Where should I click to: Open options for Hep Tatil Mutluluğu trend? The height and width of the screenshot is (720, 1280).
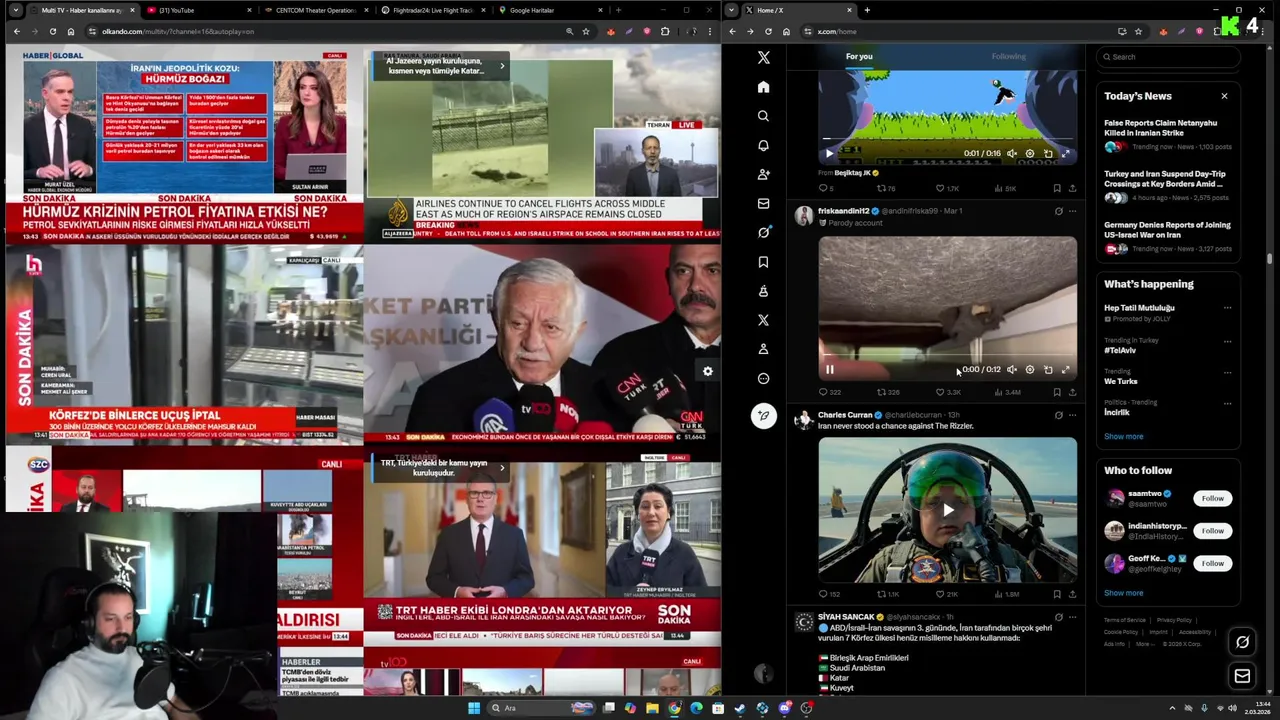click(x=1227, y=308)
